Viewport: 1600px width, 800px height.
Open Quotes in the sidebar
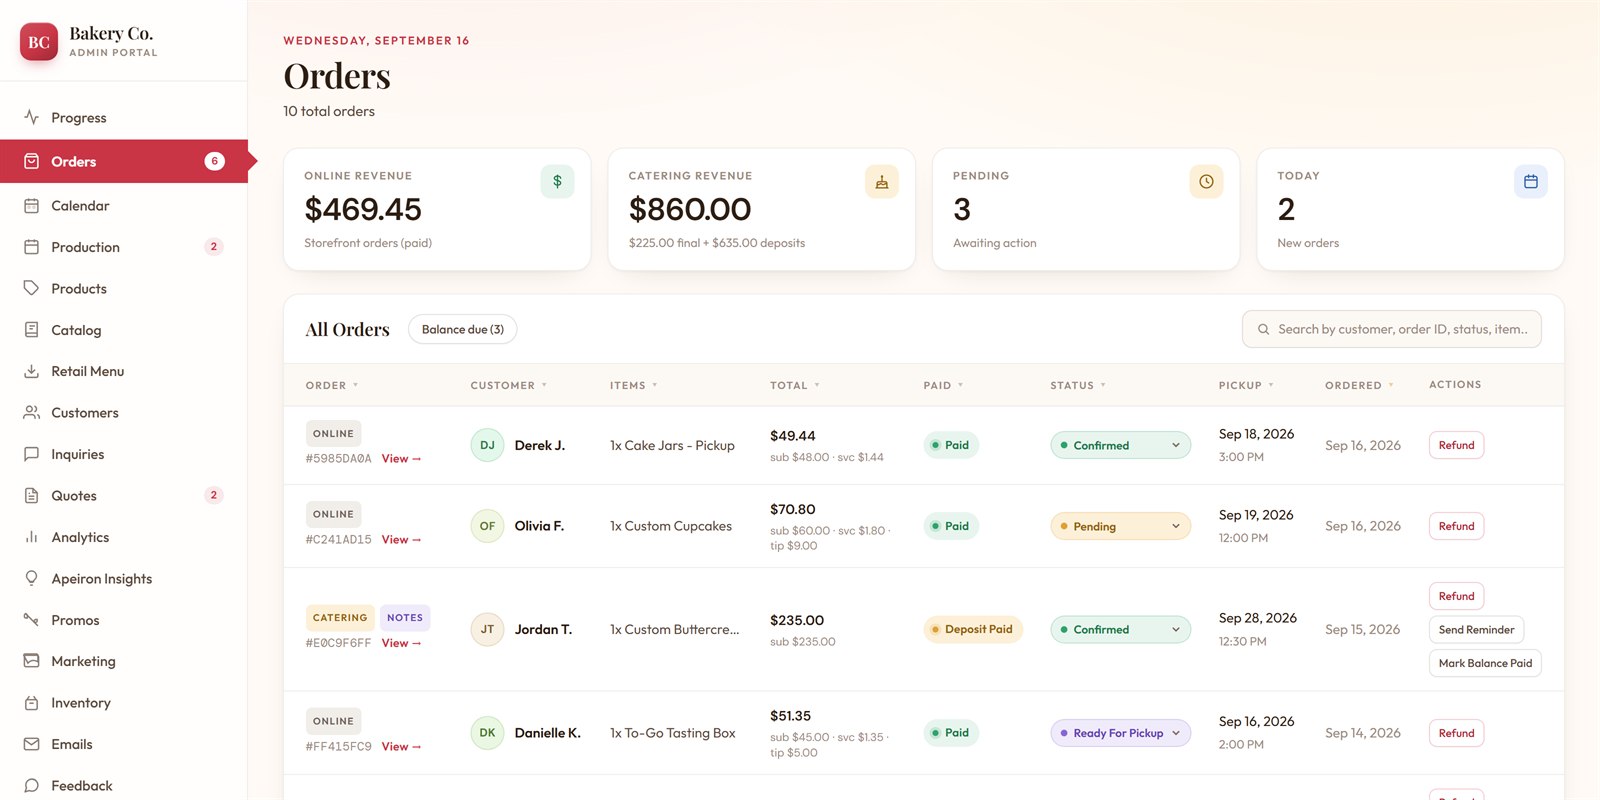point(124,495)
